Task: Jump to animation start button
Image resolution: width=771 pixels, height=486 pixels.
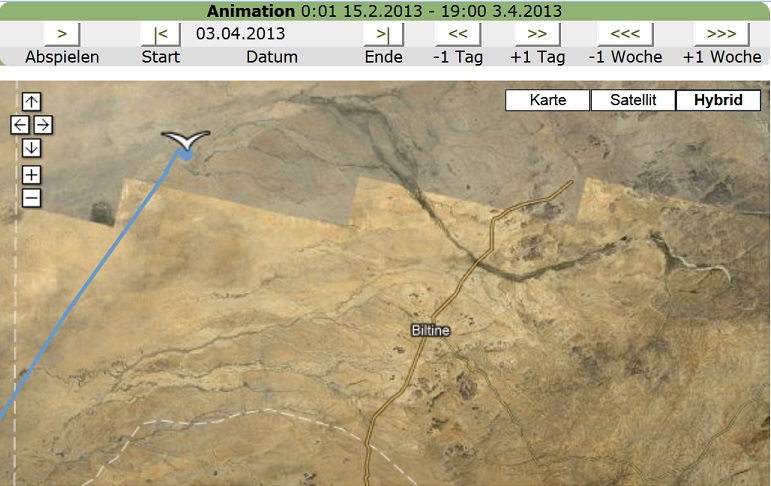Action: tap(160, 33)
